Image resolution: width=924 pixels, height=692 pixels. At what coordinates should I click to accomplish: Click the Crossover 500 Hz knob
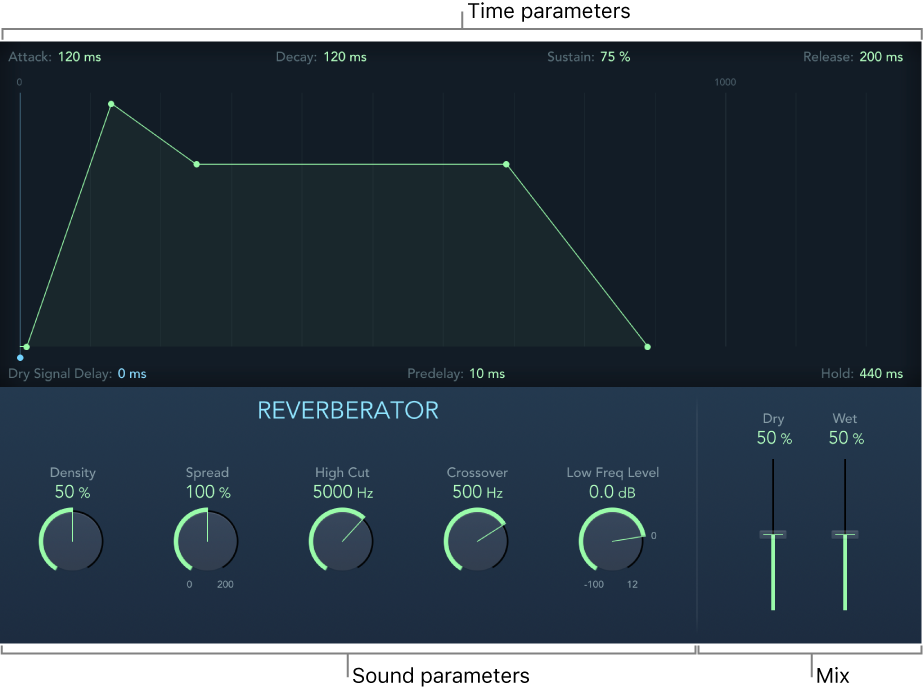[476, 540]
